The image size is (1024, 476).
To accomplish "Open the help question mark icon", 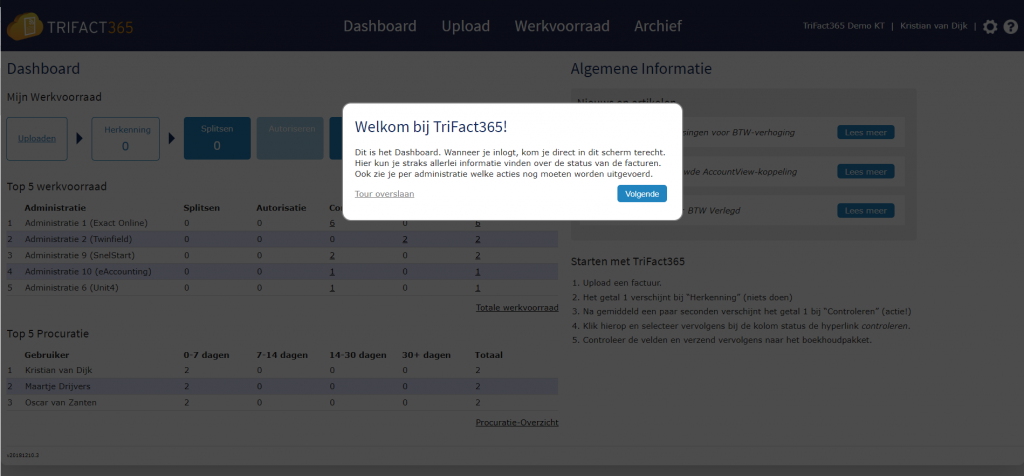I will click(1010, 27).
